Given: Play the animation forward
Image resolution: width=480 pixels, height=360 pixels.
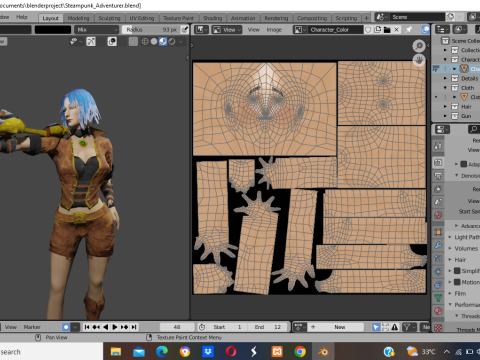Looking at the screenshot, I should click(115, 327).
